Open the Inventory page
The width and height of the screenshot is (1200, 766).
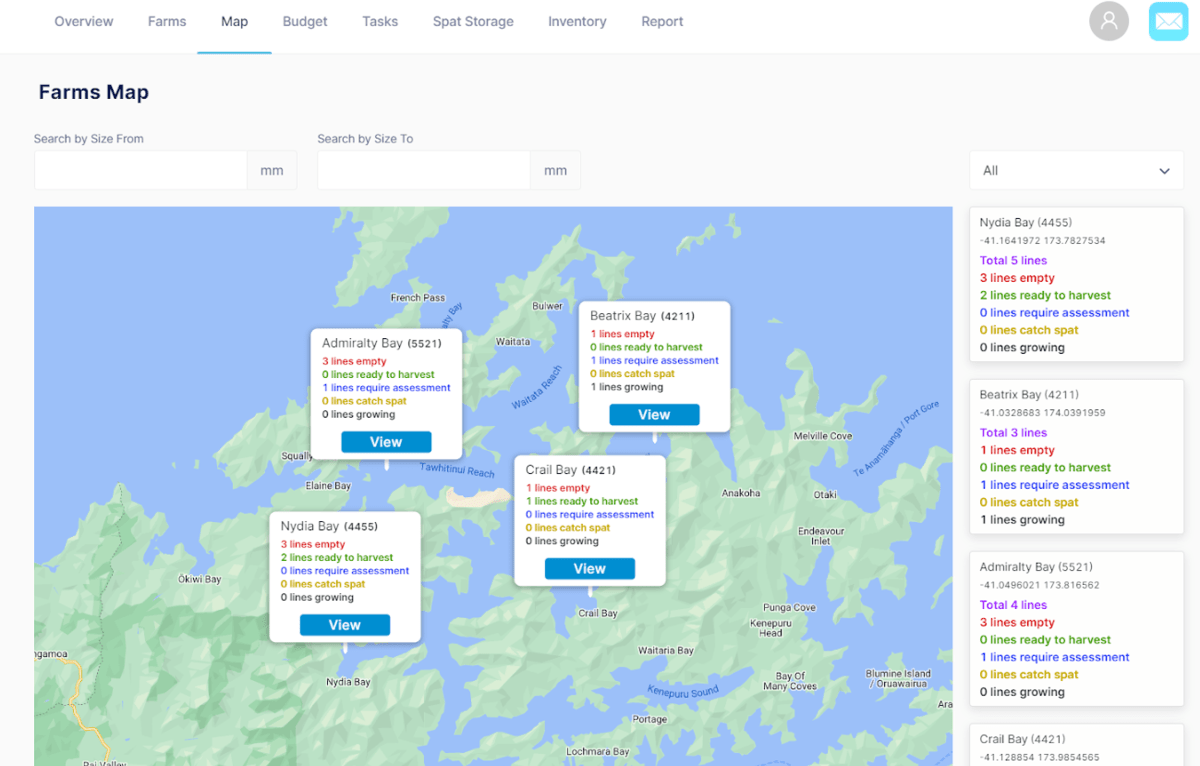(577, 21)
